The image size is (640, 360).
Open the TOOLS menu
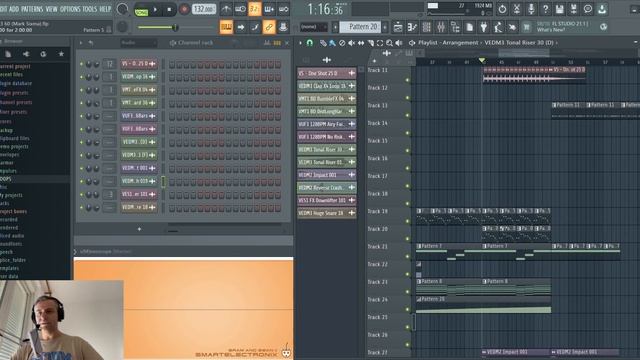(90, 9)
